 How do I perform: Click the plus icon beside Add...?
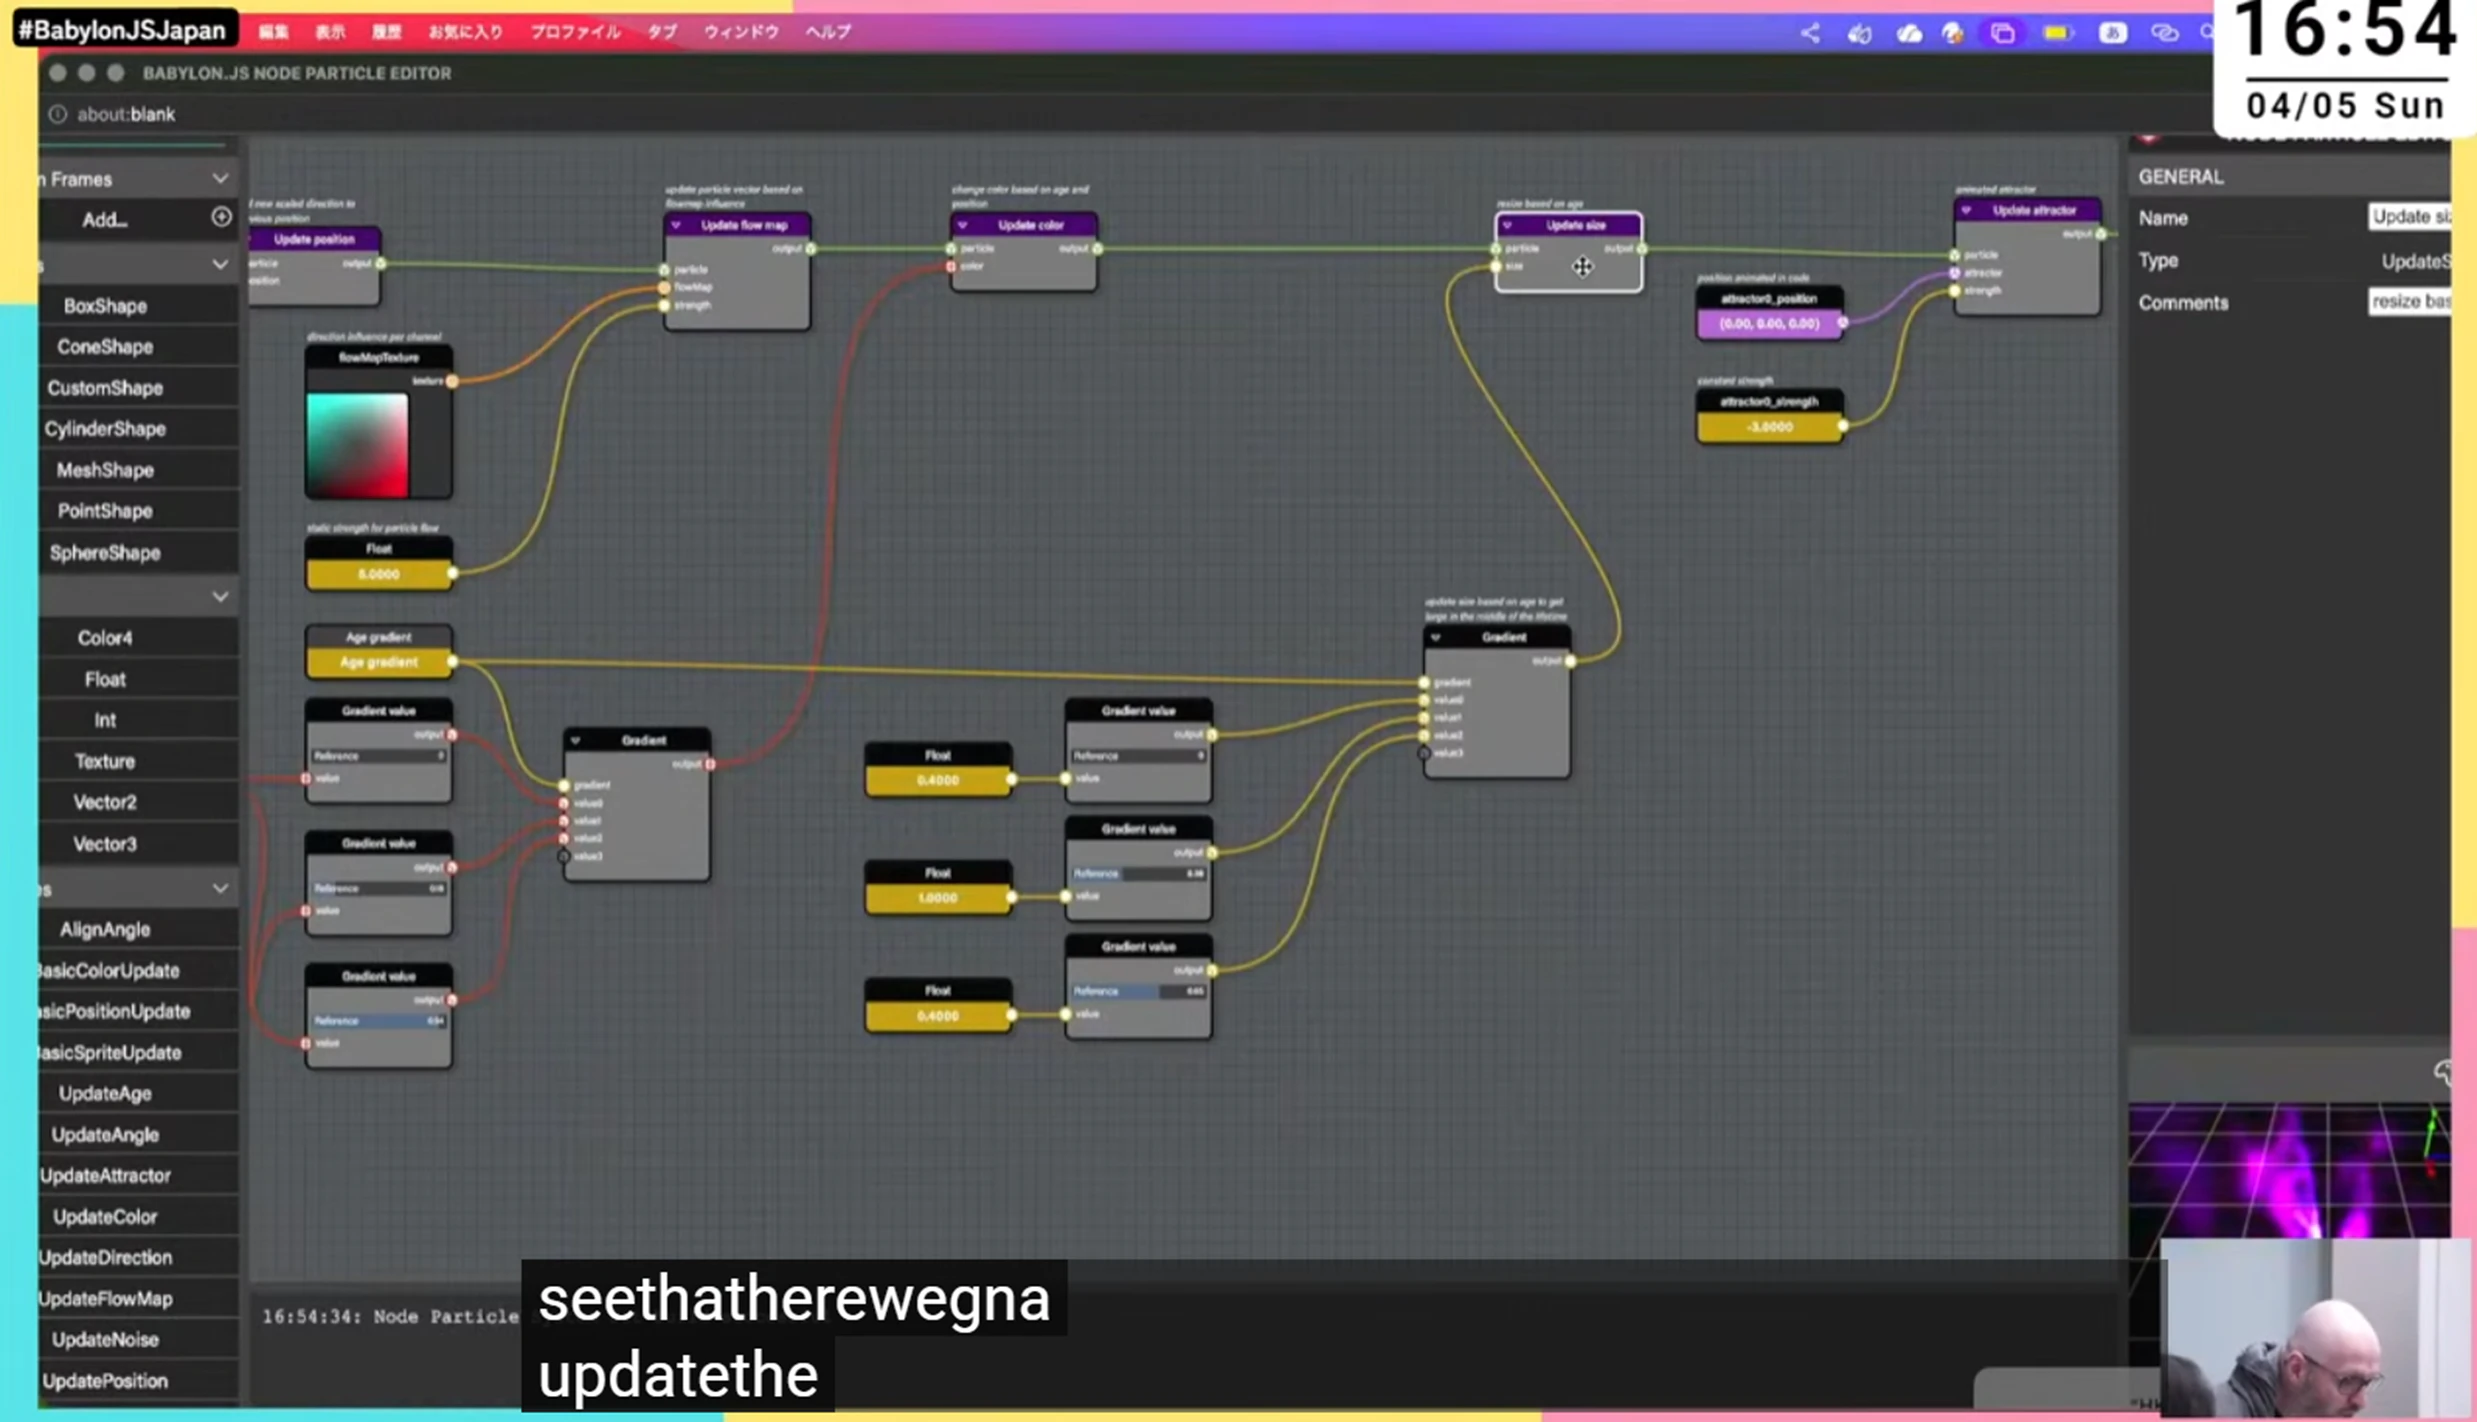pyautogui.click(x=221, y=217)
